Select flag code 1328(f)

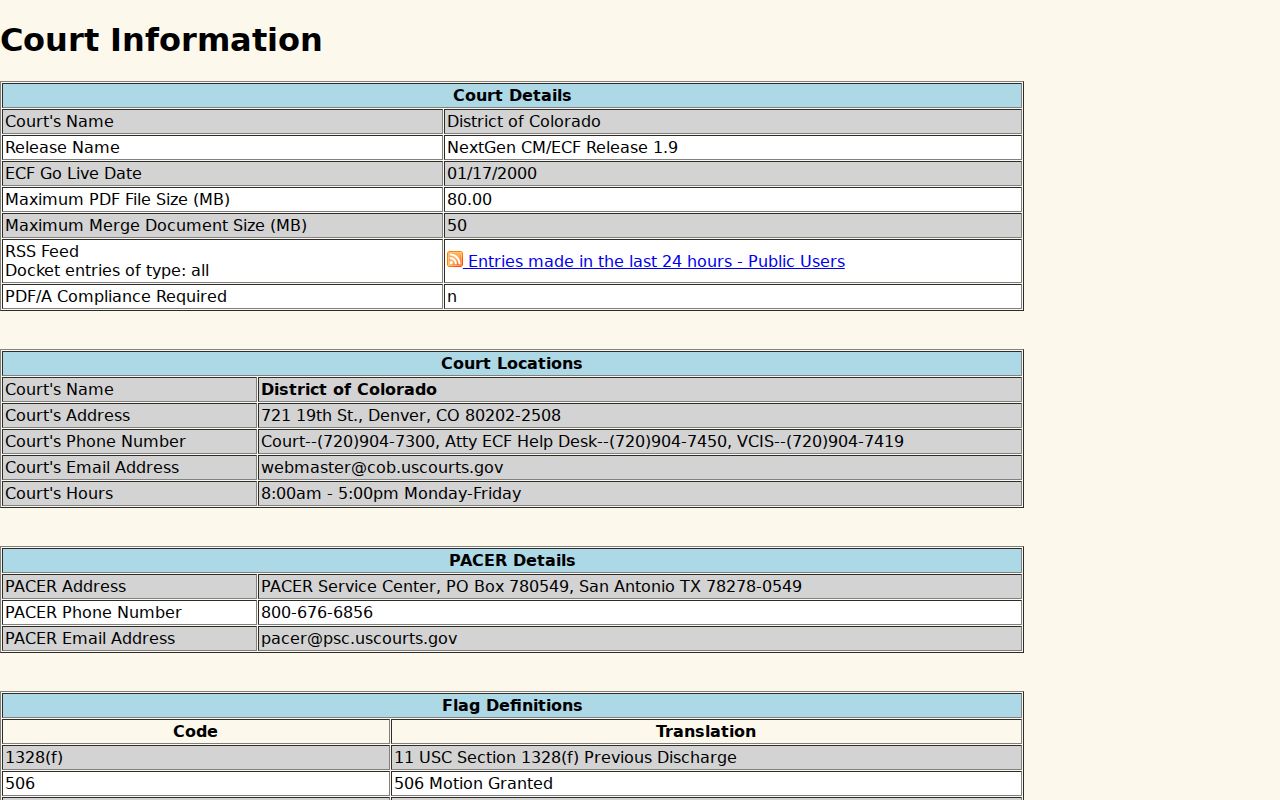click(x=34, y=758)
